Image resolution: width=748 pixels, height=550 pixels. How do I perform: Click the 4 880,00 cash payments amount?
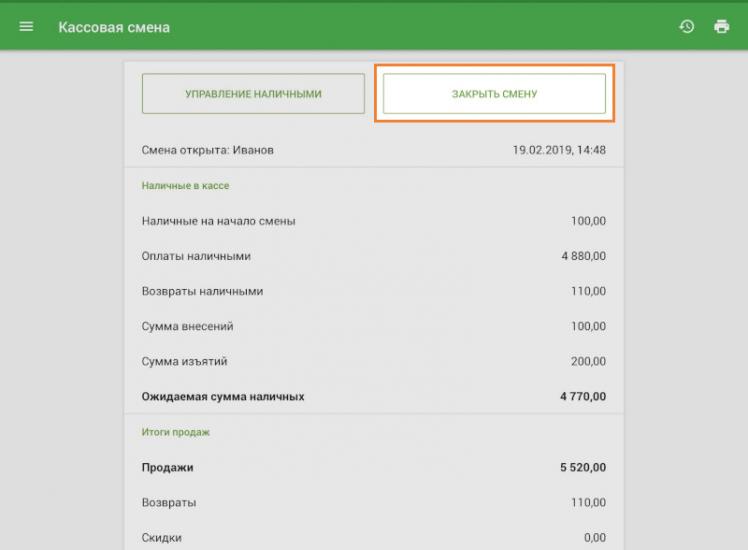coord(583,256)
